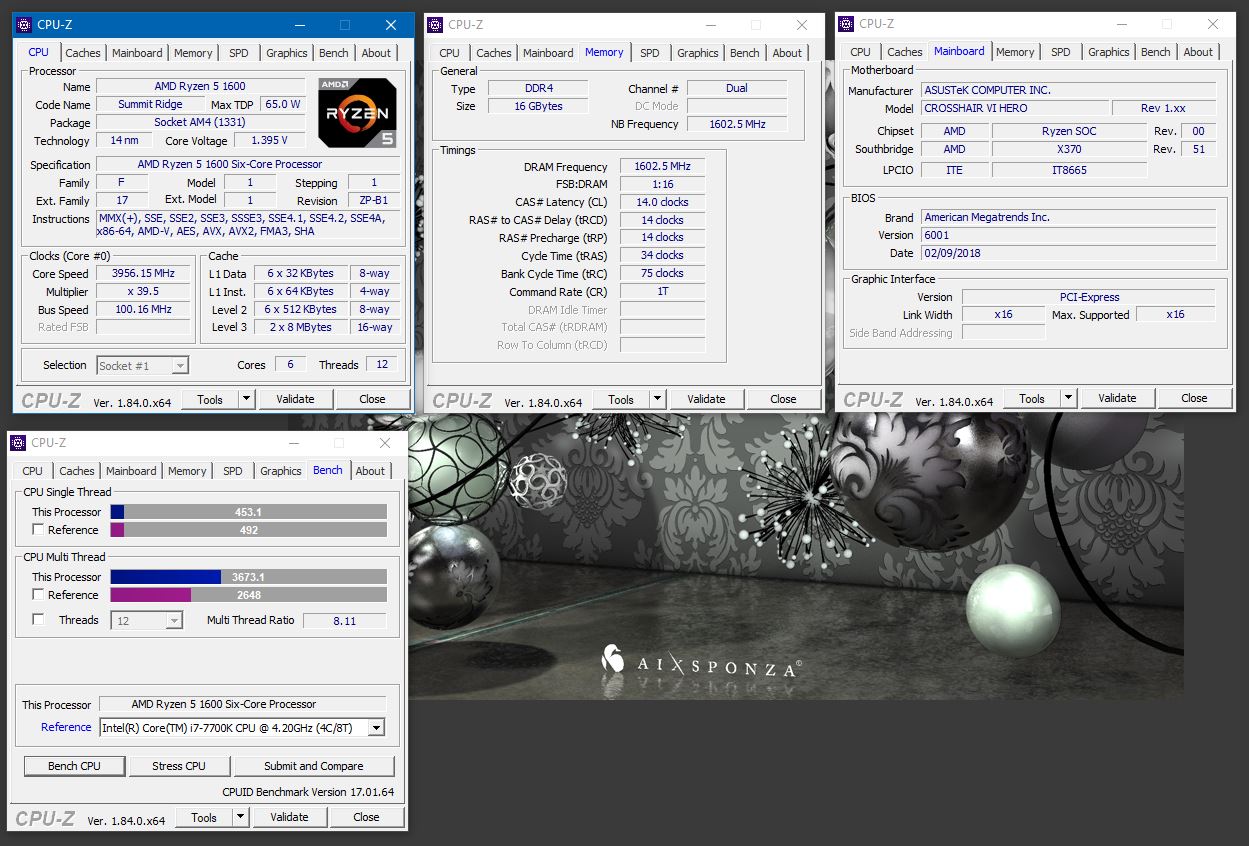Enable the Single Thread Reference checkbox
The height and width of the screenshot is (846, 1249).
pyautogui.click(x=38, y=530)
